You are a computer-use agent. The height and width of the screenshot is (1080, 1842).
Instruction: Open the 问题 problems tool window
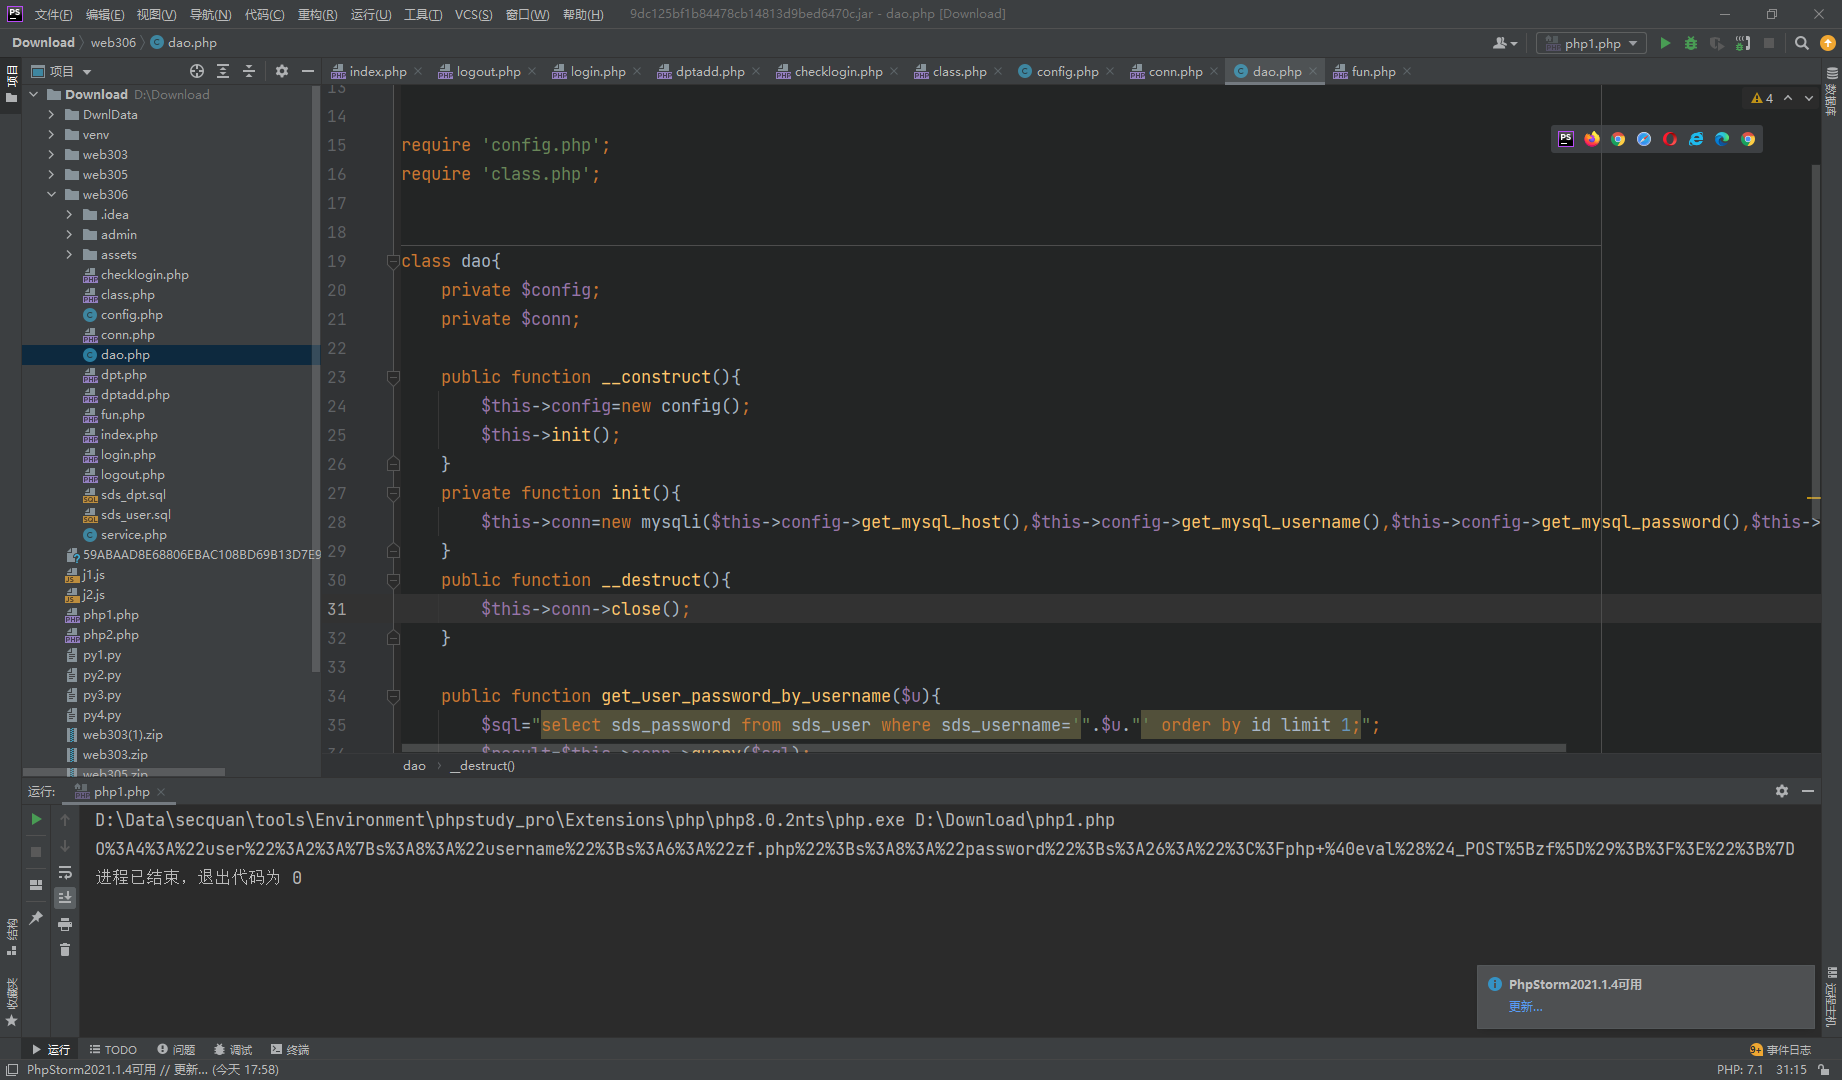tap(176, 1050)
